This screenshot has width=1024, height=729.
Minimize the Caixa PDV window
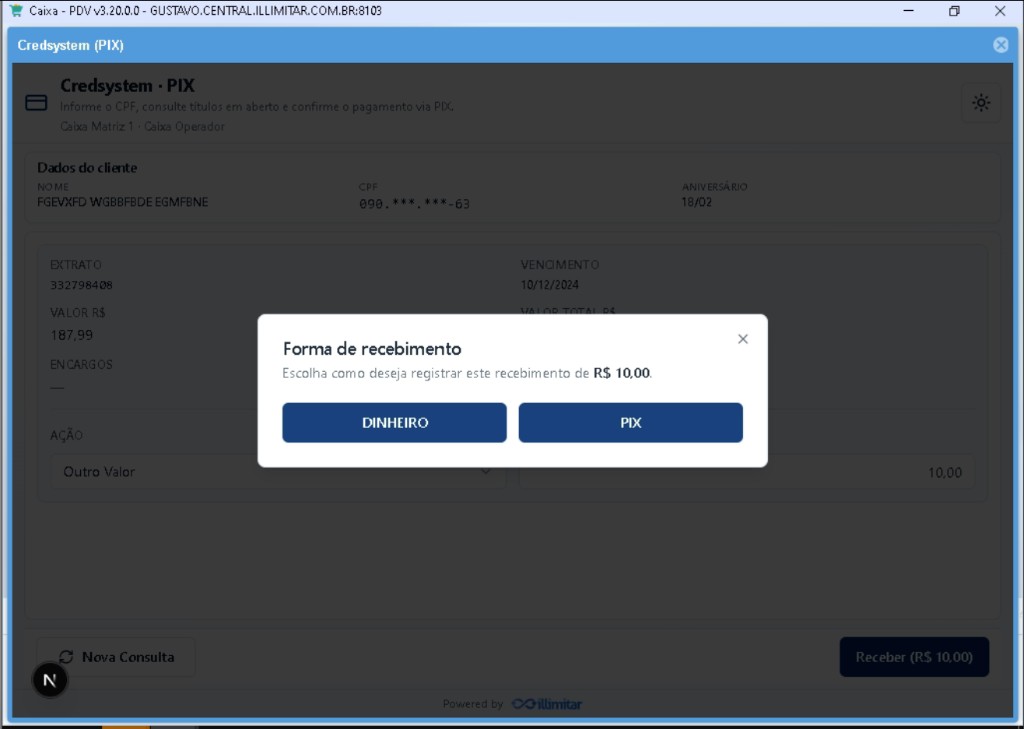(x=908, y=10)
